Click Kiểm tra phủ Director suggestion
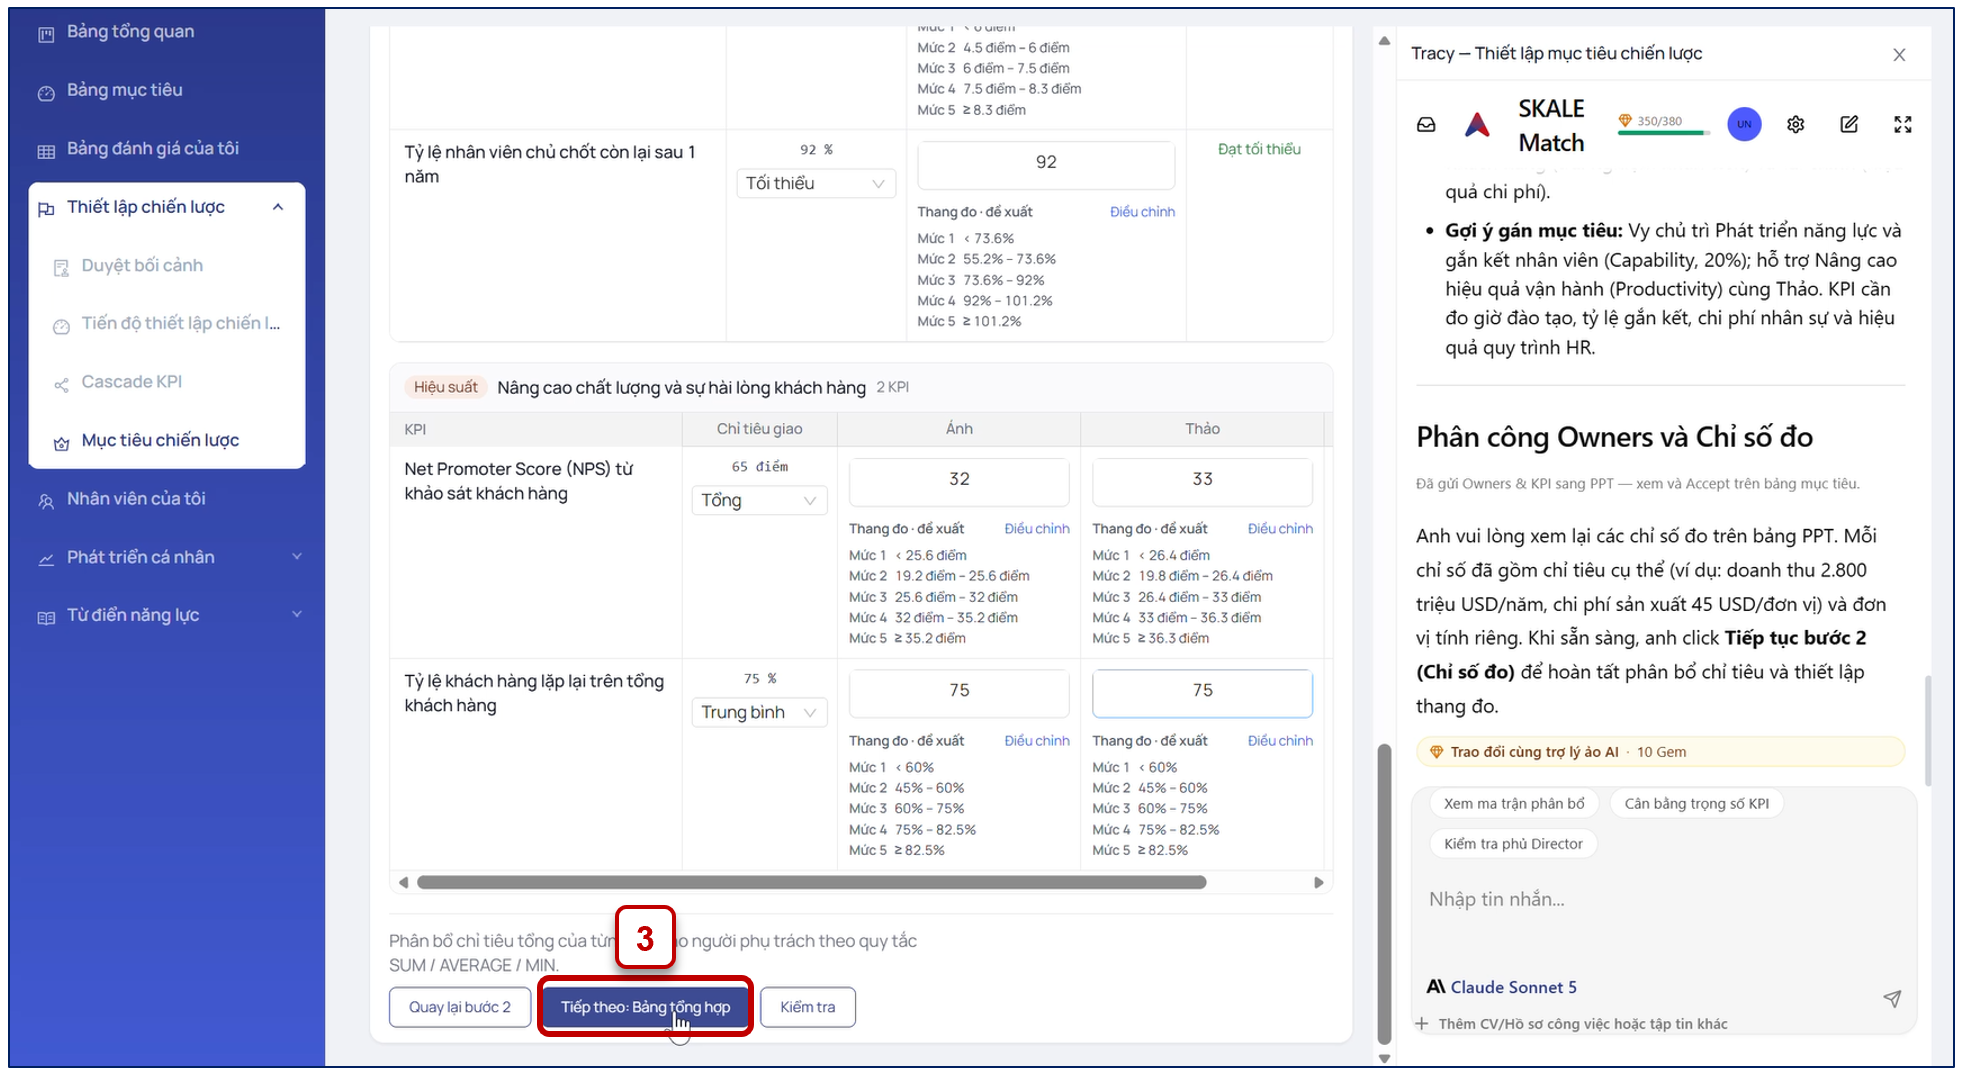The height and width of the screenshot is (1069, 1963). coord(1513,844)
